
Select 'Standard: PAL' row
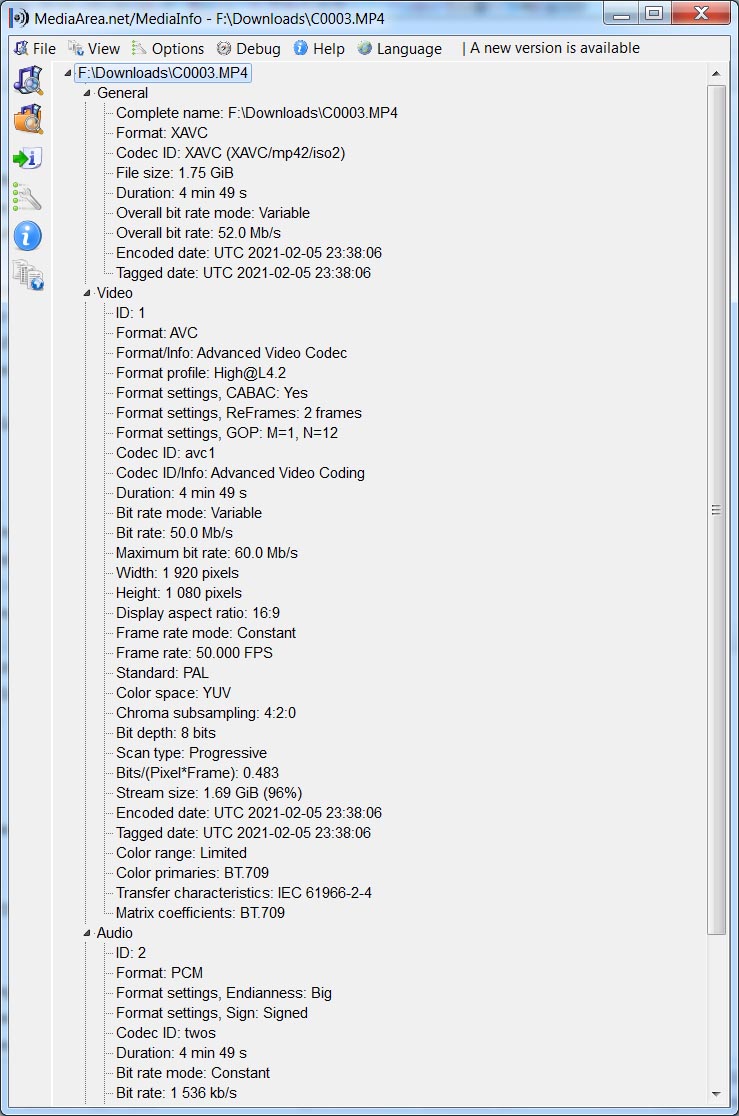(x=162, y=673)
